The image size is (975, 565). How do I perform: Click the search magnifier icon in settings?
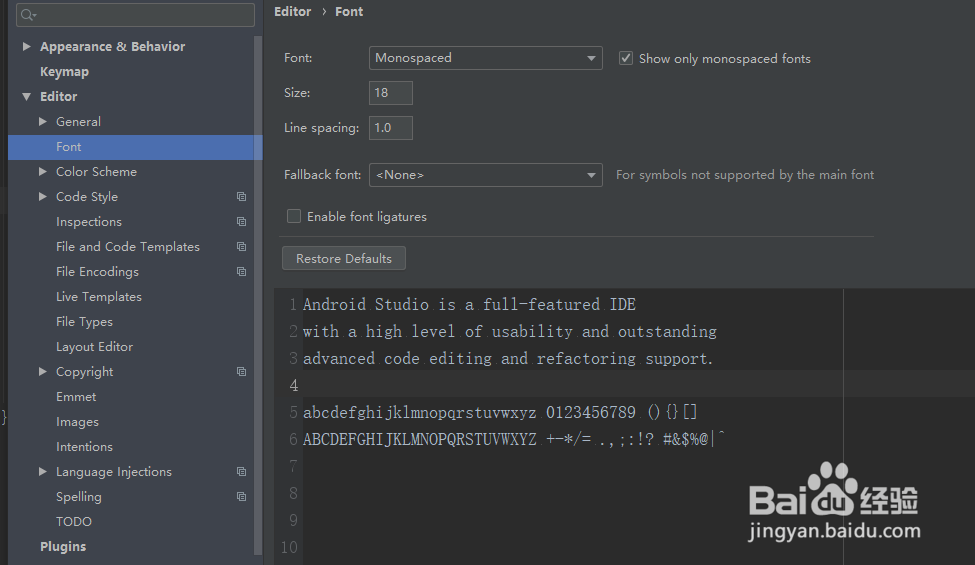coord(27,15)
